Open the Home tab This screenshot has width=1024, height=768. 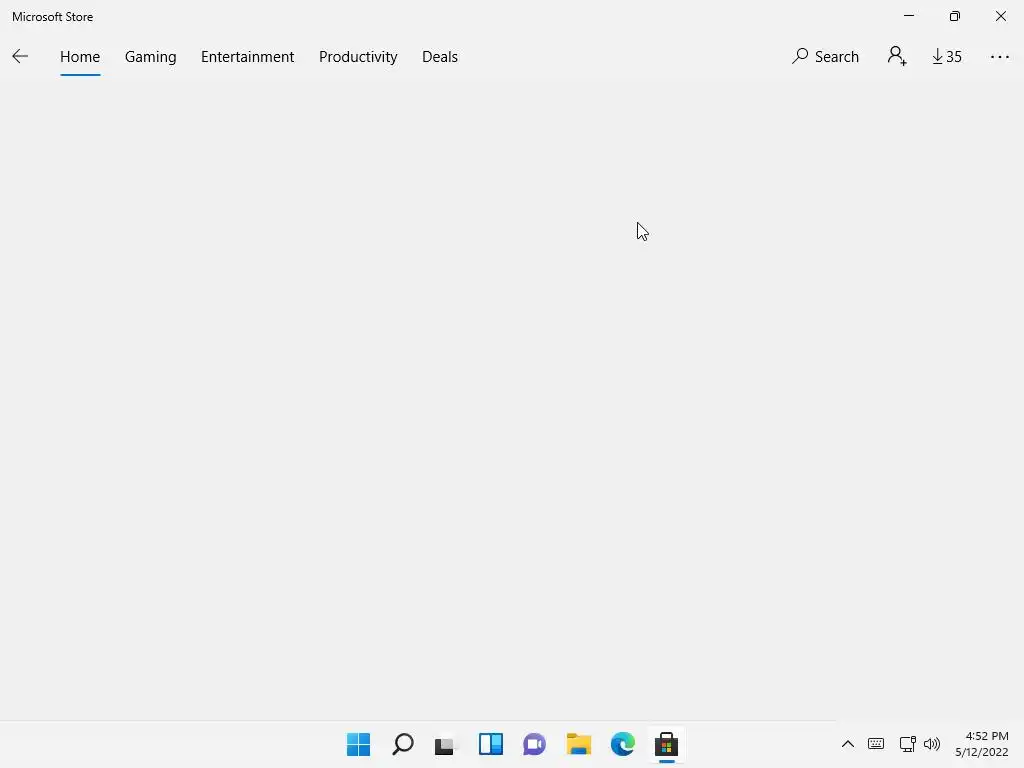[x=80, y=57]
